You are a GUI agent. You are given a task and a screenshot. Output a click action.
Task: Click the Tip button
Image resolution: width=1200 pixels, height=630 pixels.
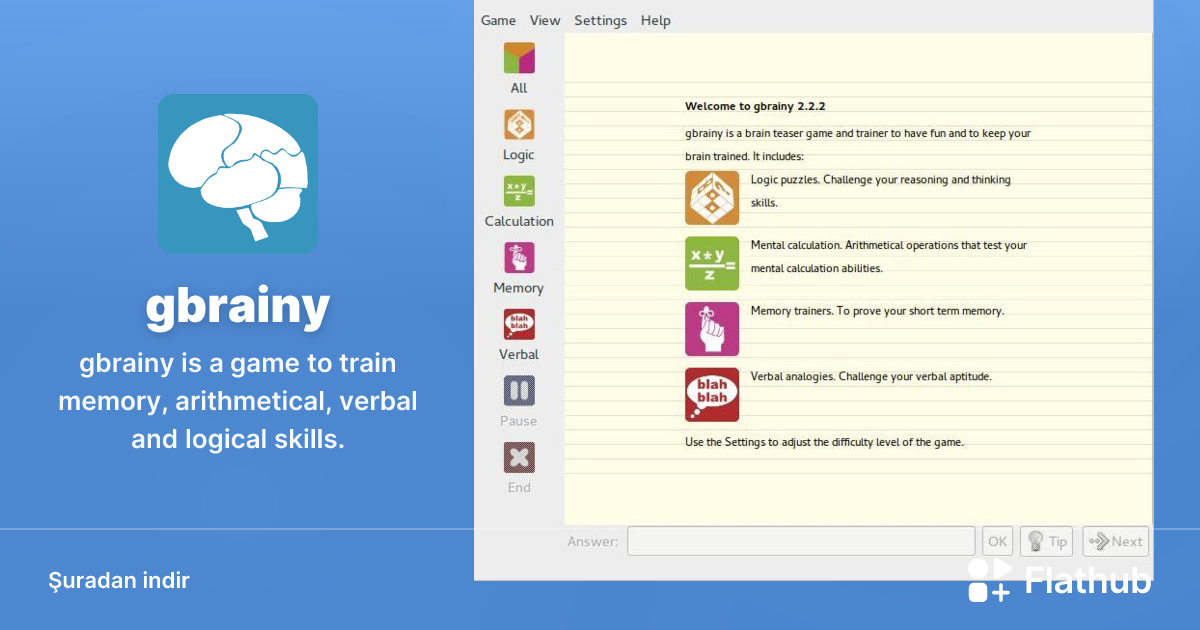point(1046,540)
